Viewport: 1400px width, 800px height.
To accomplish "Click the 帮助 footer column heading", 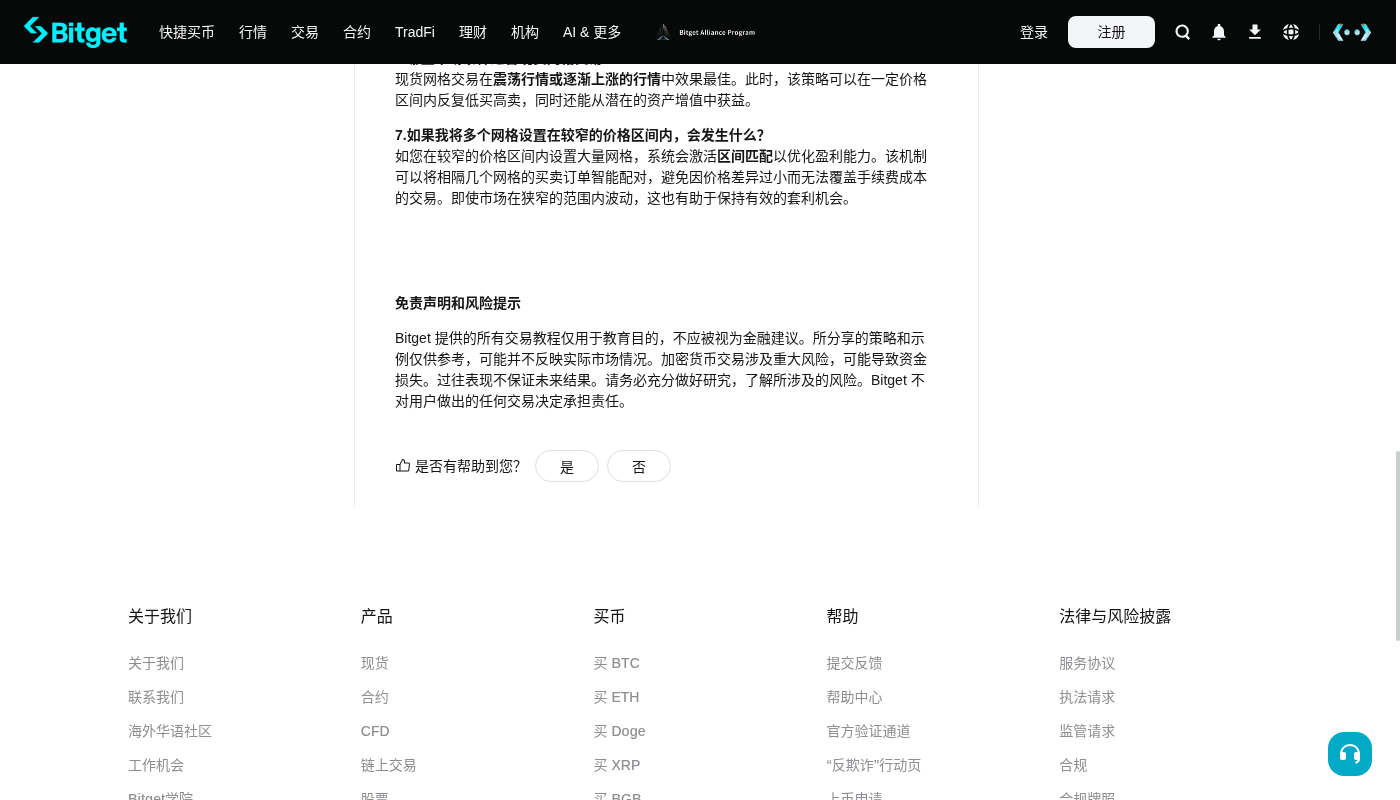I will click(843, 616).
